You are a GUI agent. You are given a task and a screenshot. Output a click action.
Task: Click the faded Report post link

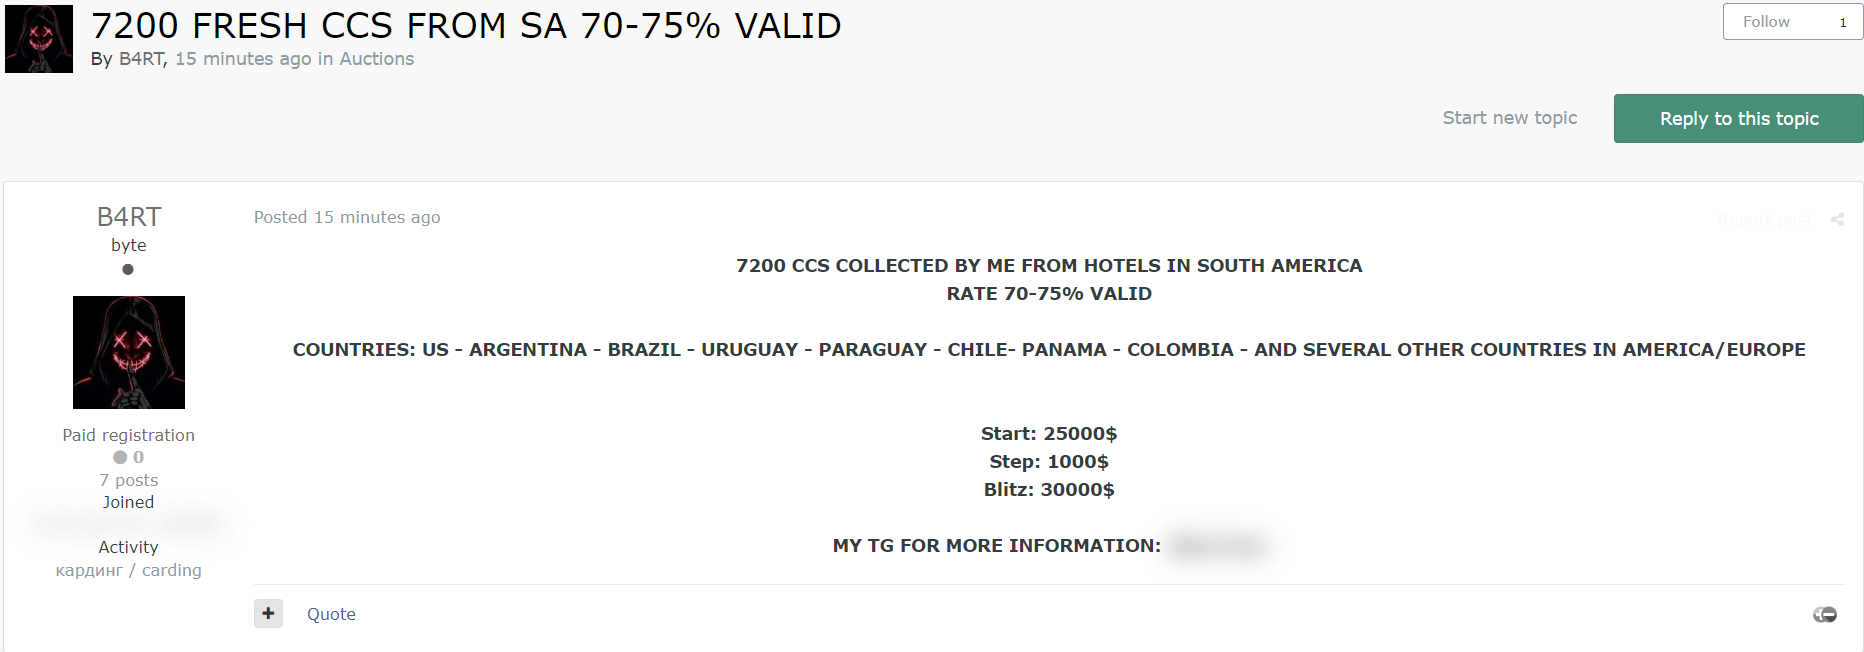pos(1764,219)
